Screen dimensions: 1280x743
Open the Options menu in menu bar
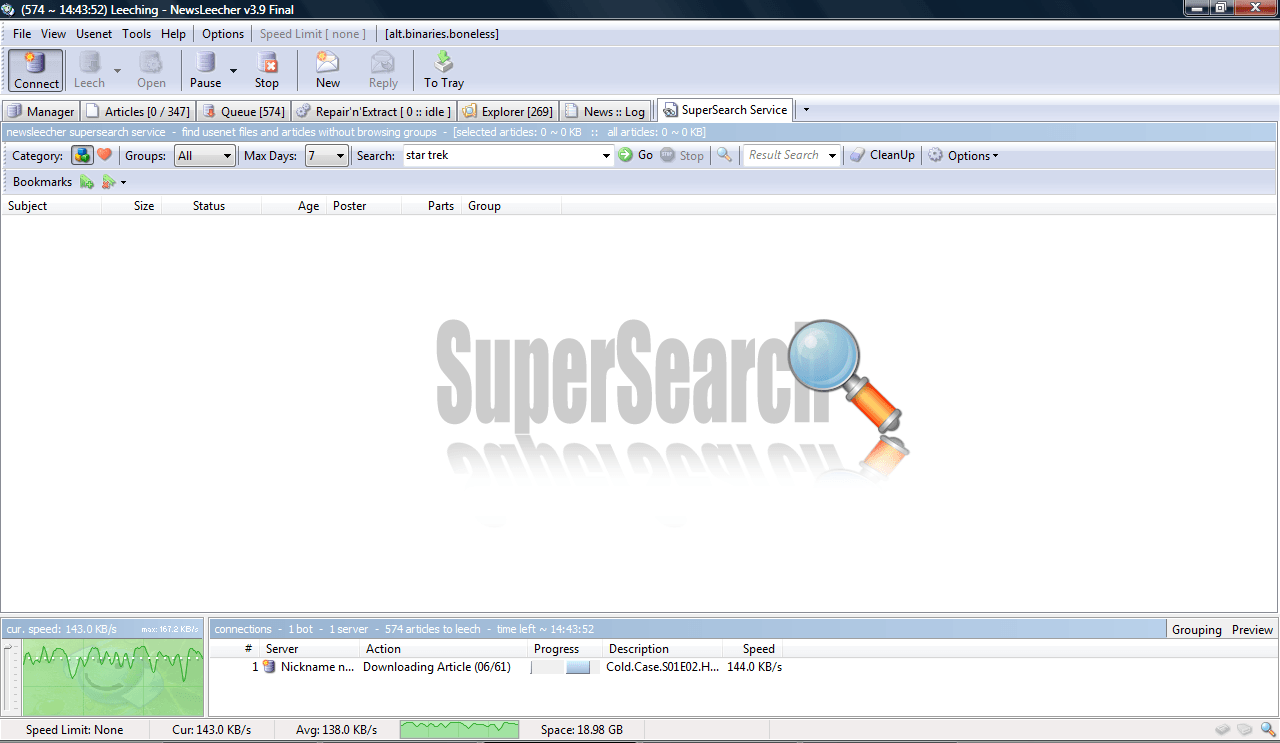223,34
